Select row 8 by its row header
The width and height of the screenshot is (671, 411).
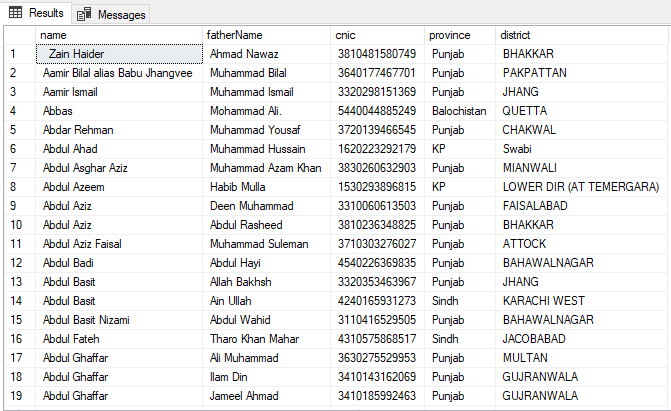tap(18, 187)
